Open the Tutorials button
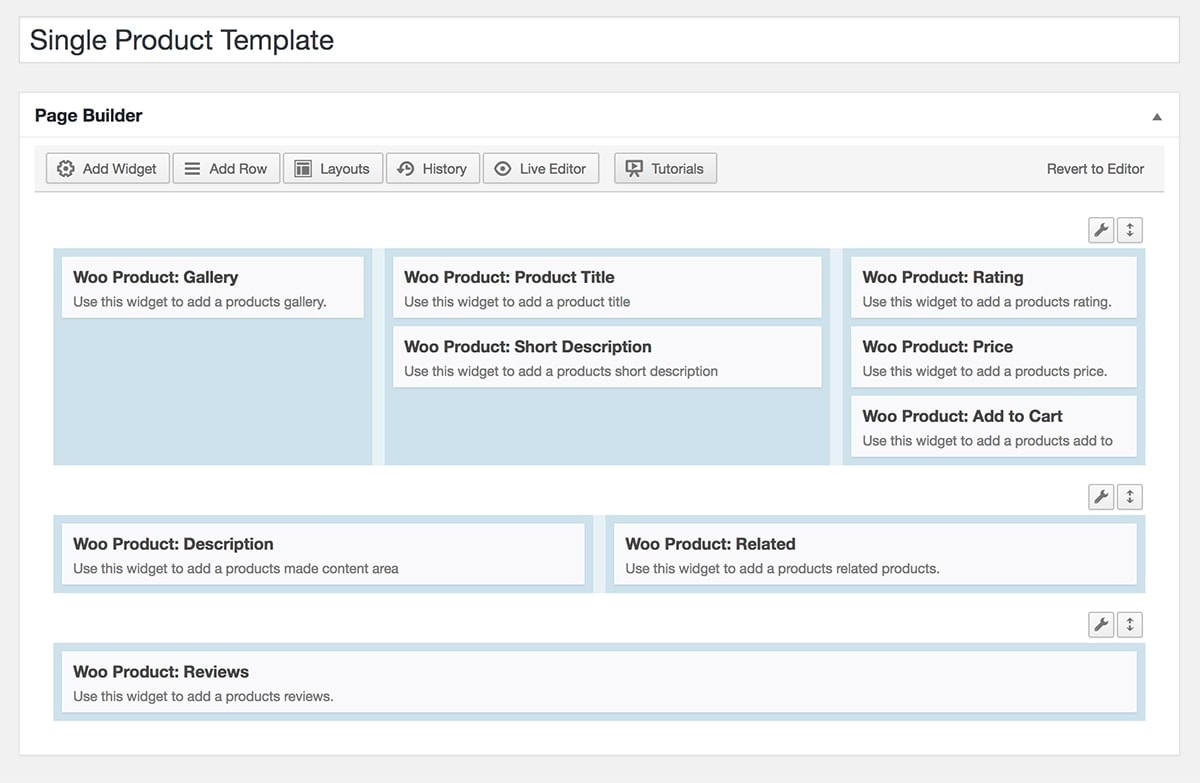The image size is (1200, 783). tap(666, 168)
